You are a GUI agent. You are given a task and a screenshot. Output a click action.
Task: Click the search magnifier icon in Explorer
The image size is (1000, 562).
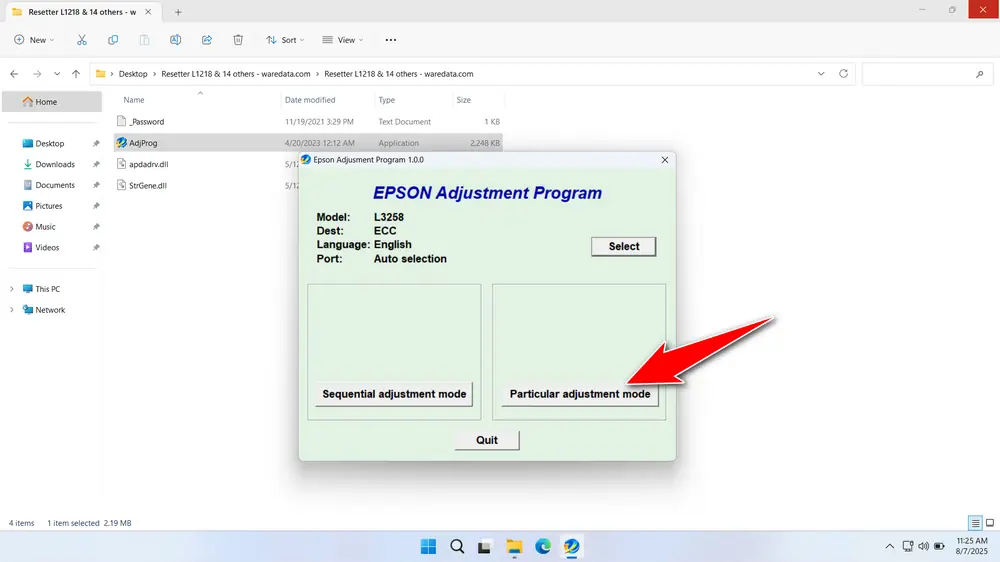point(980,75)
